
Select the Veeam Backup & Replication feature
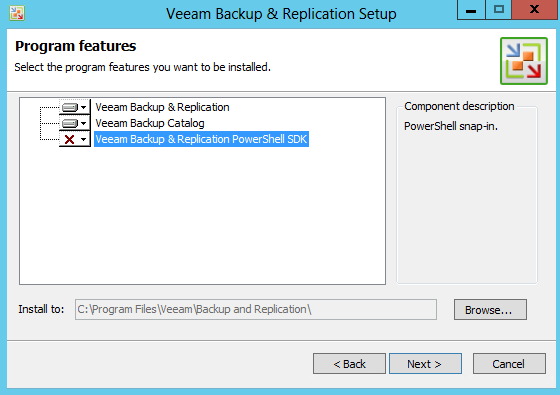(162, 107)
